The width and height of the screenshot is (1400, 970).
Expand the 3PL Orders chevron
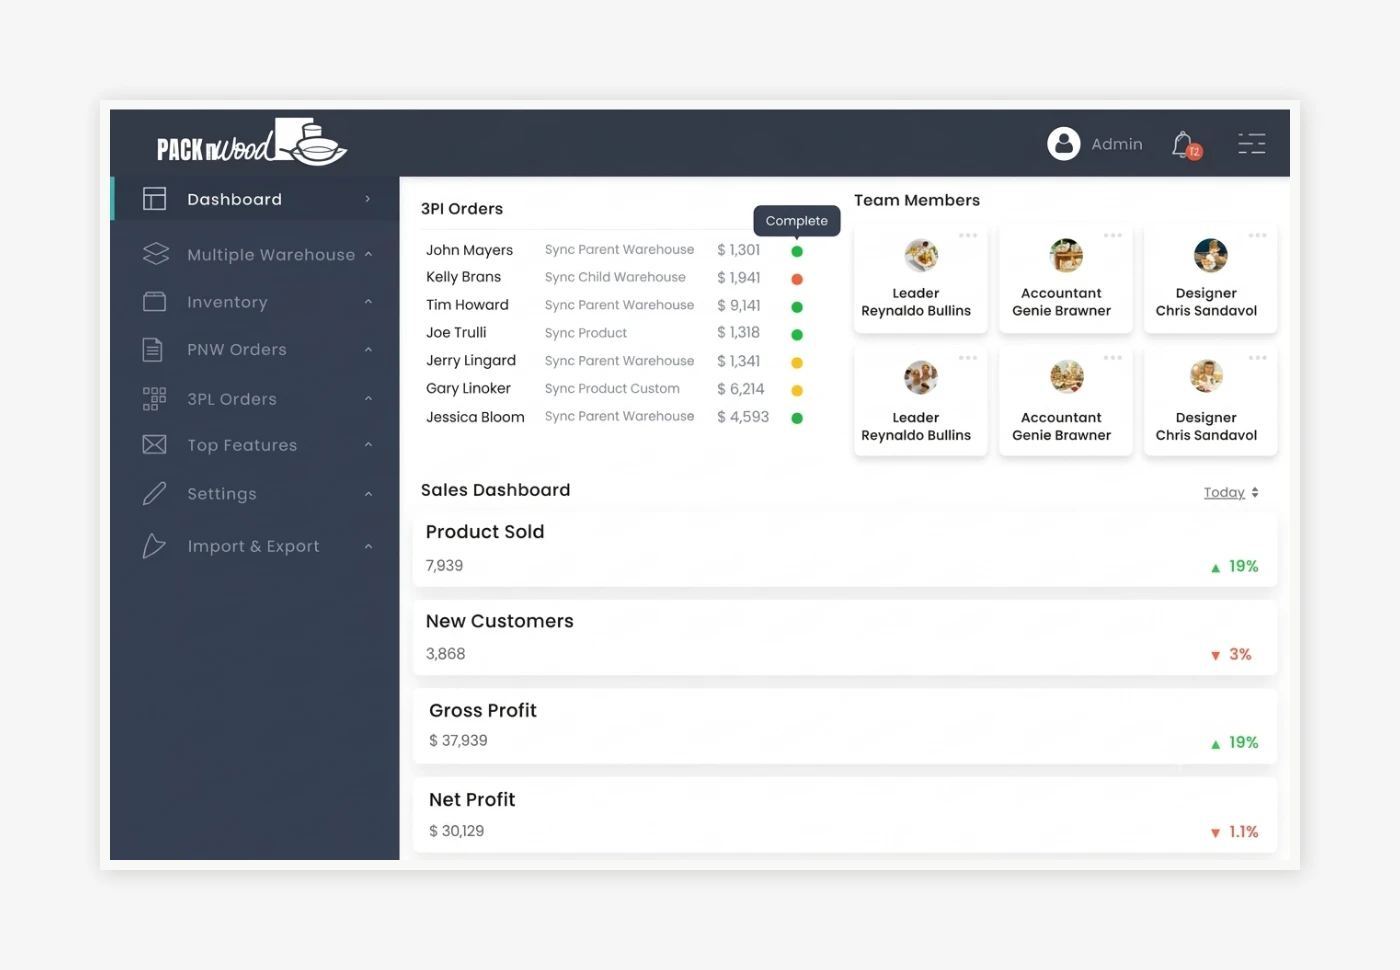368,398
